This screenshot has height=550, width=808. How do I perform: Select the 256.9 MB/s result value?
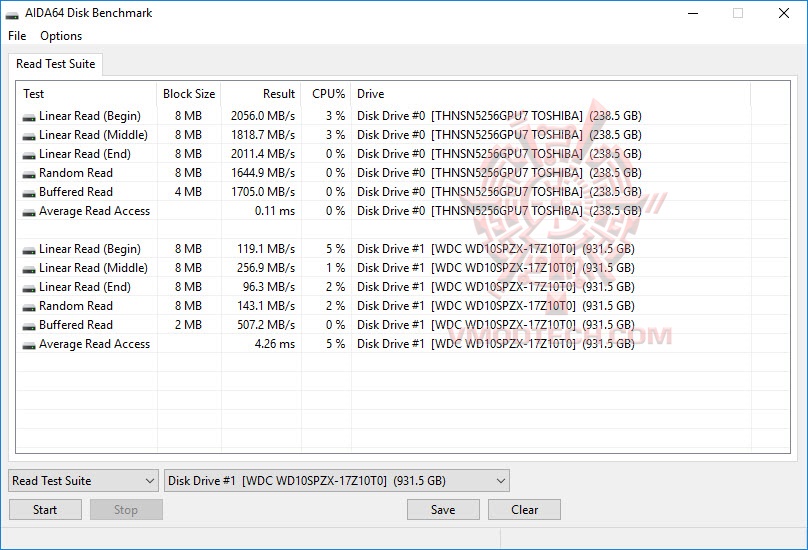tap(266, 268)
